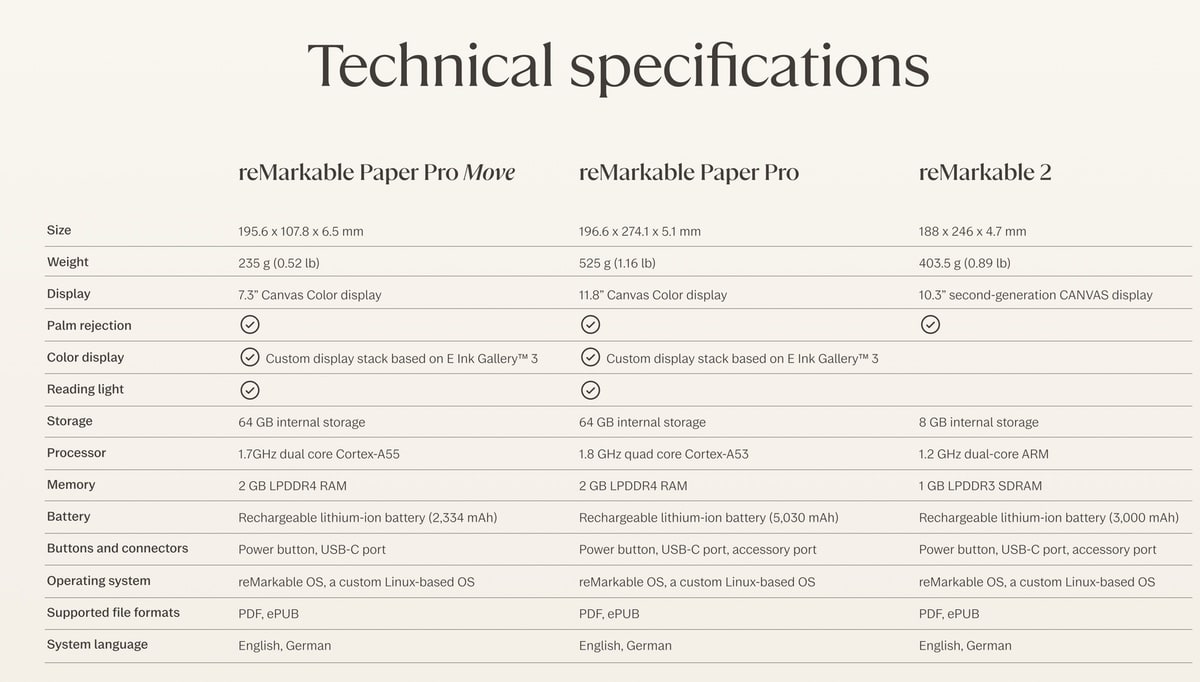
Task: Click Palm rejection checkmark under reMarkable Paper Pro
Action: (591, 325)
